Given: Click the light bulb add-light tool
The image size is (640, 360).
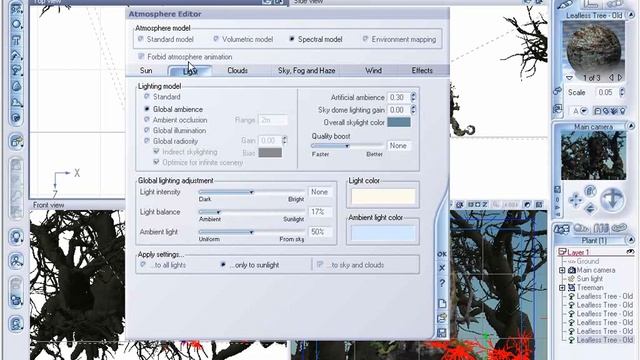Looking at the screenshot, I should [x=16, y=237].
